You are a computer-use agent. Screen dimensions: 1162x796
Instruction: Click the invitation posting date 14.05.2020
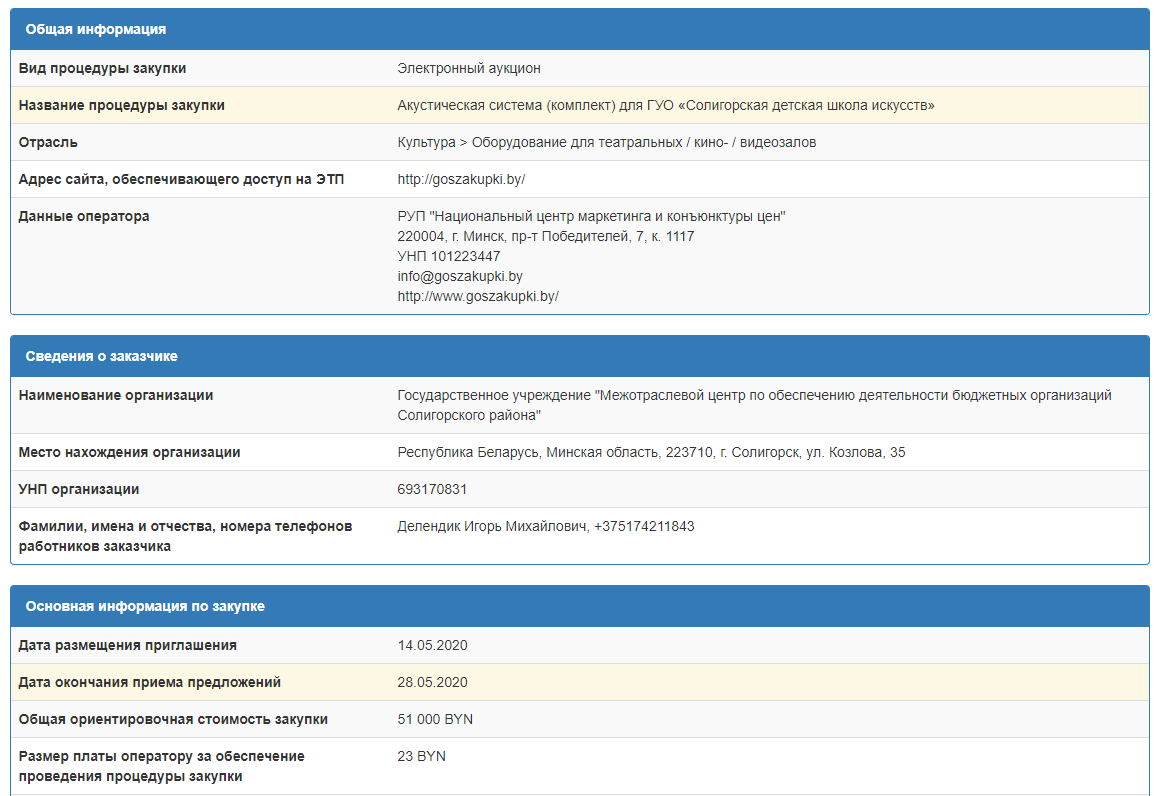click(432, 645)
